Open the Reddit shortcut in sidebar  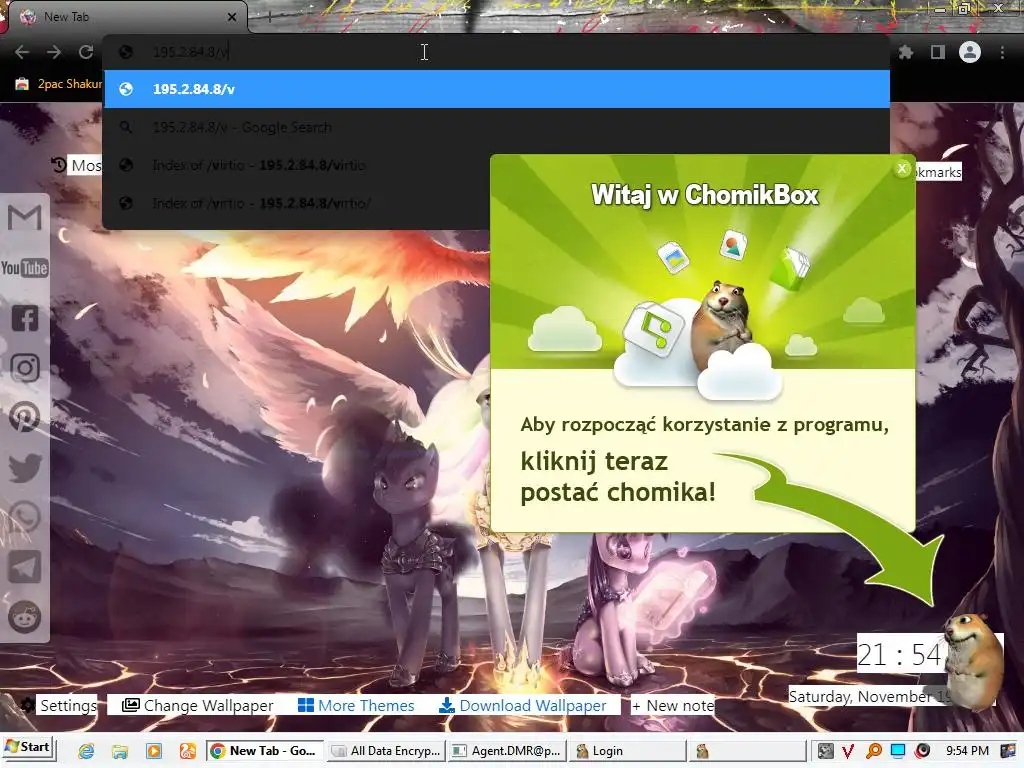coord(25,616)
